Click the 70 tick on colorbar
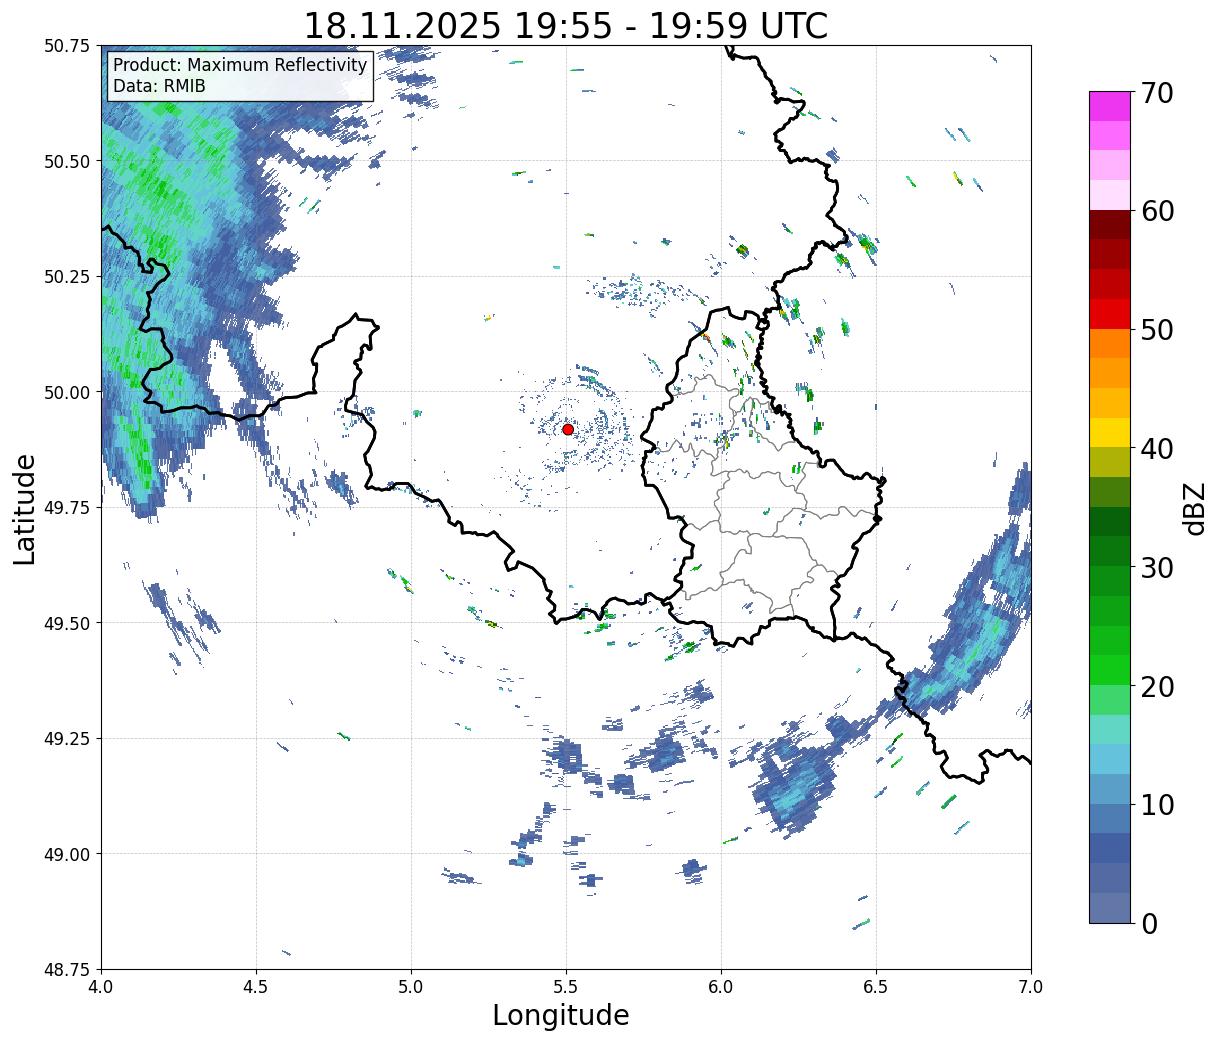The image size is (1219, 1040). pyautogui.click(x=1157, y=92)
